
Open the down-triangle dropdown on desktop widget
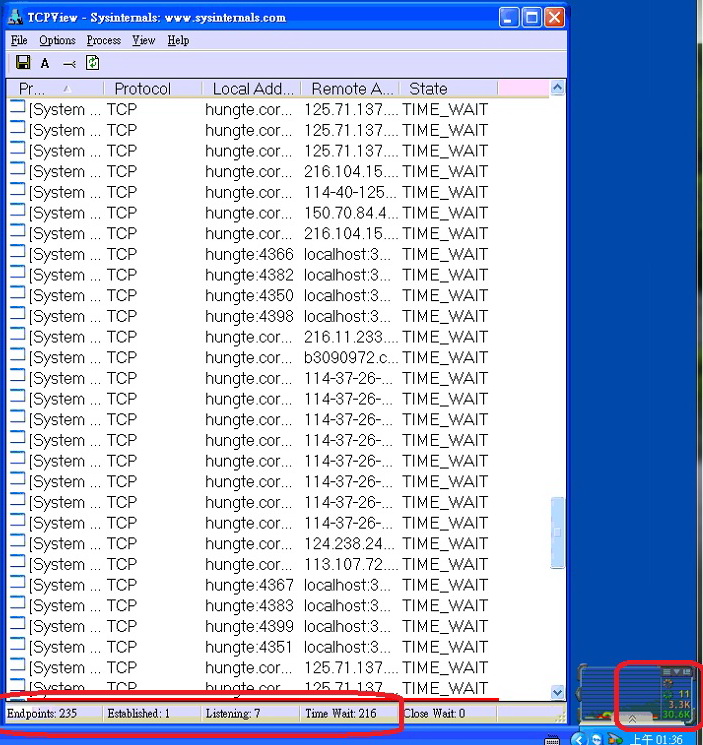676,672
